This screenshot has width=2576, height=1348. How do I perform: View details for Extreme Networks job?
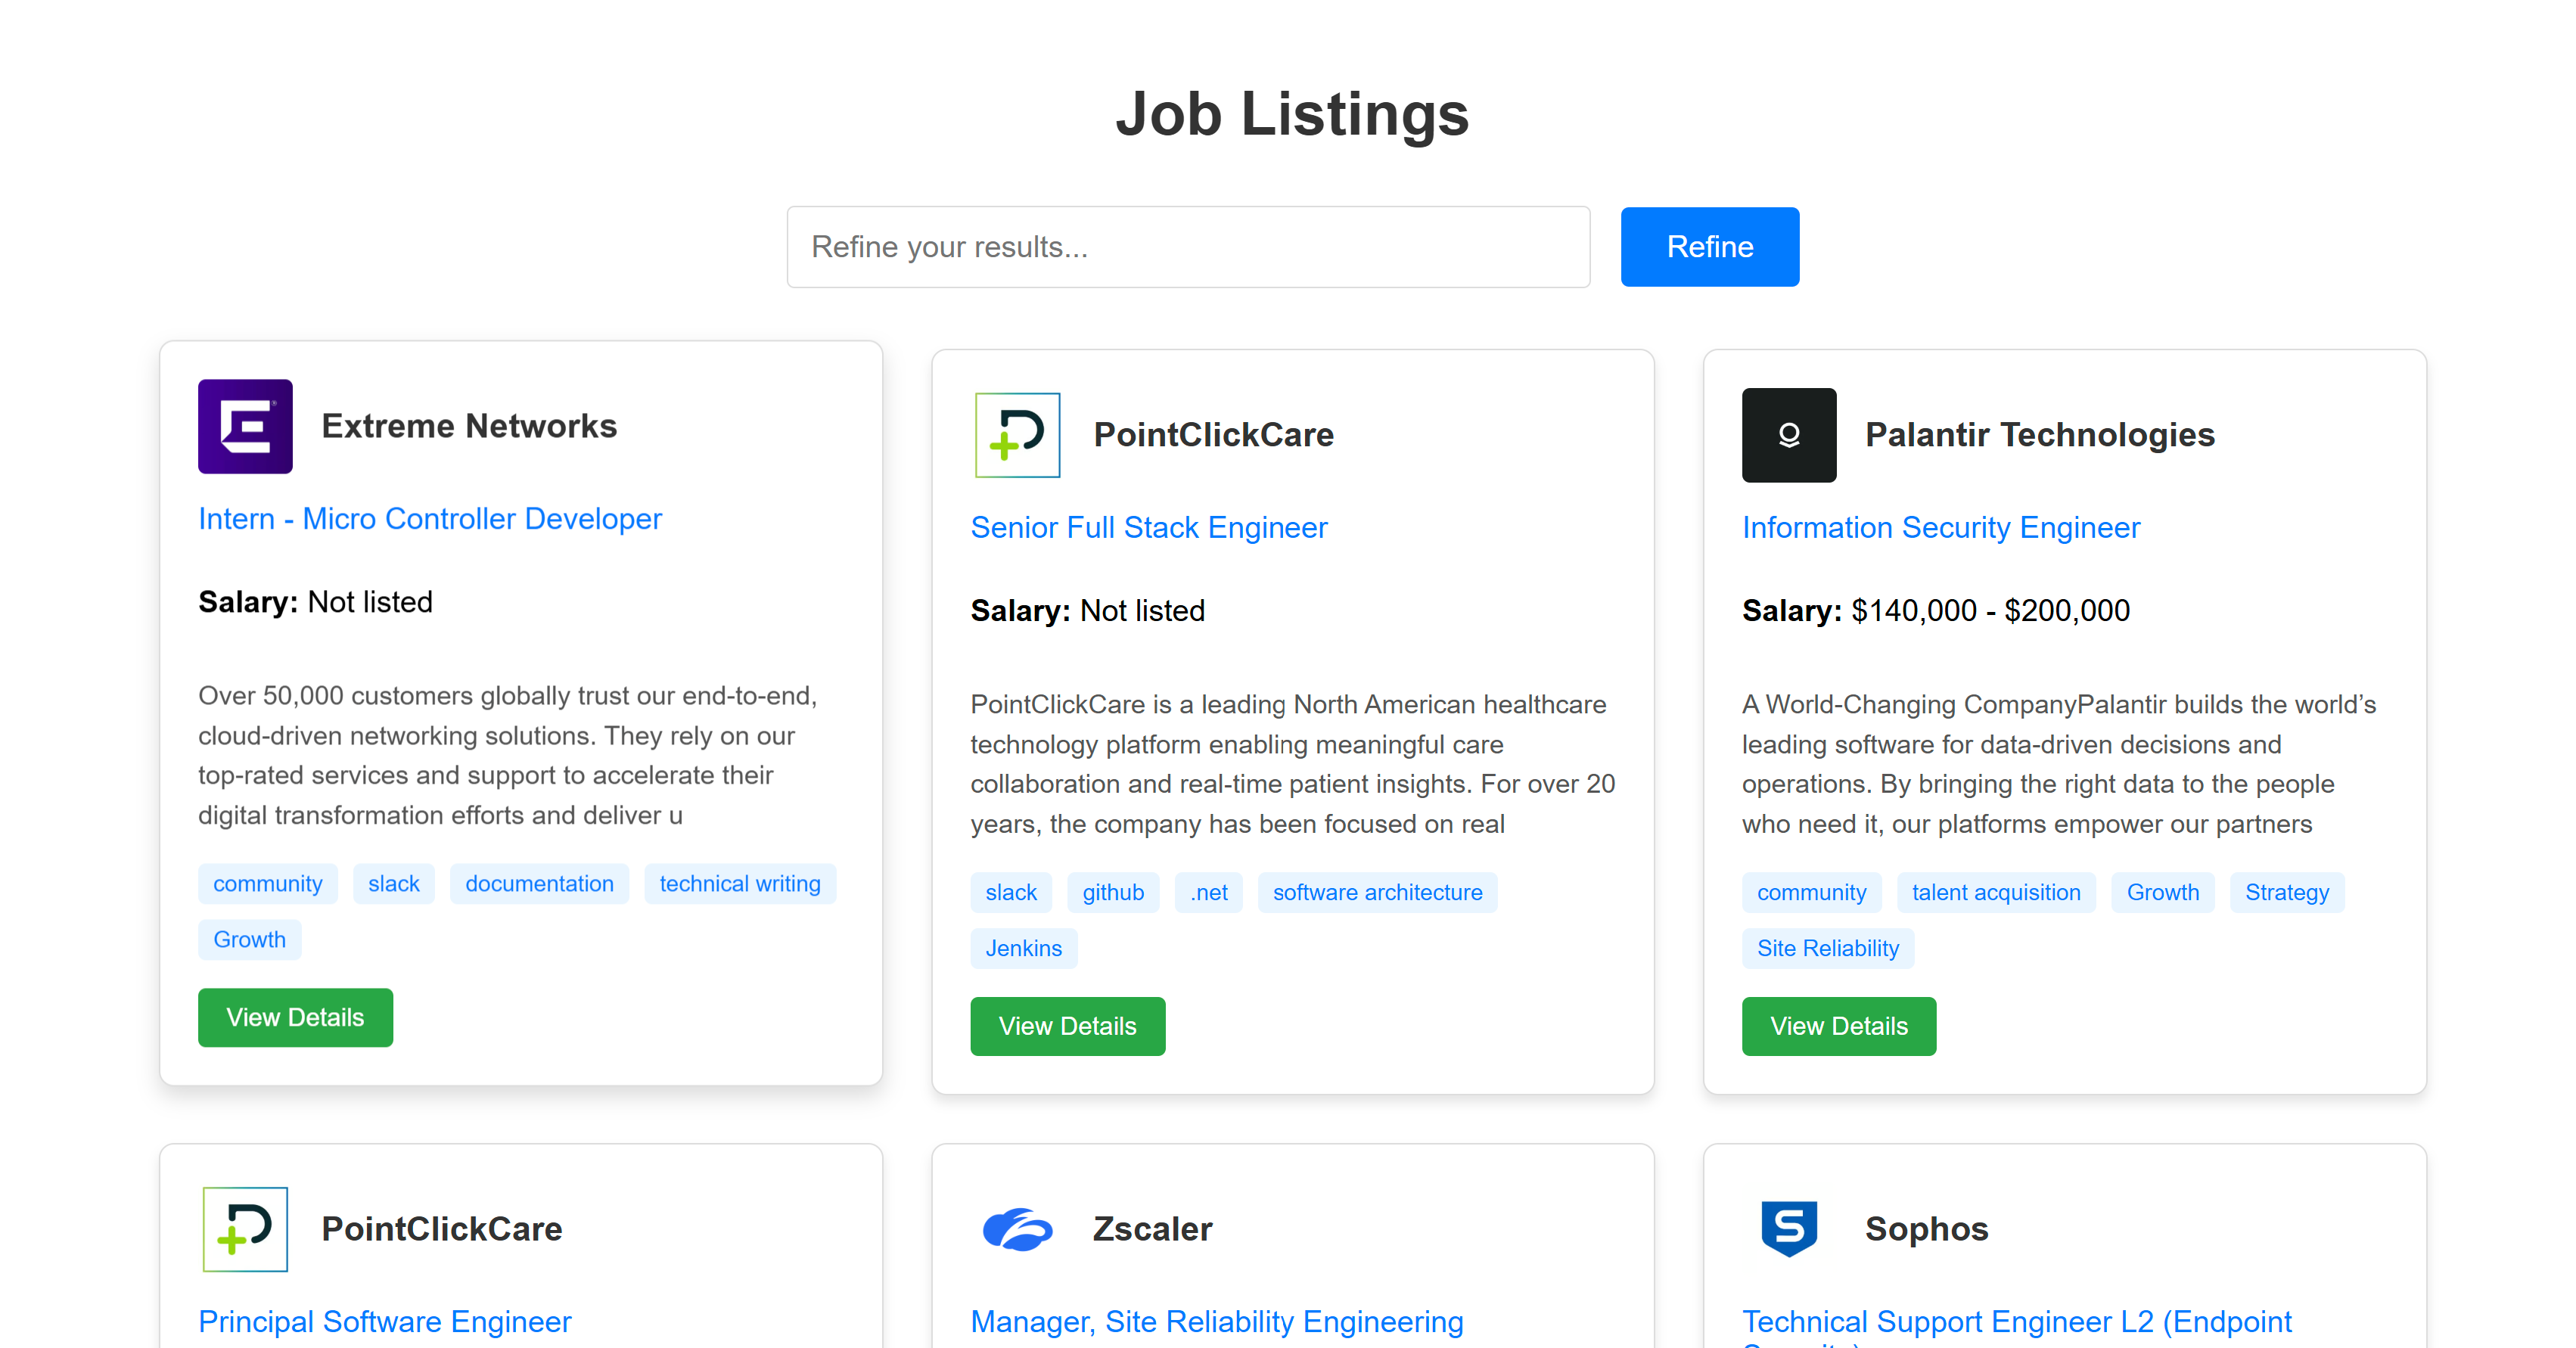tap(295, 1018)
